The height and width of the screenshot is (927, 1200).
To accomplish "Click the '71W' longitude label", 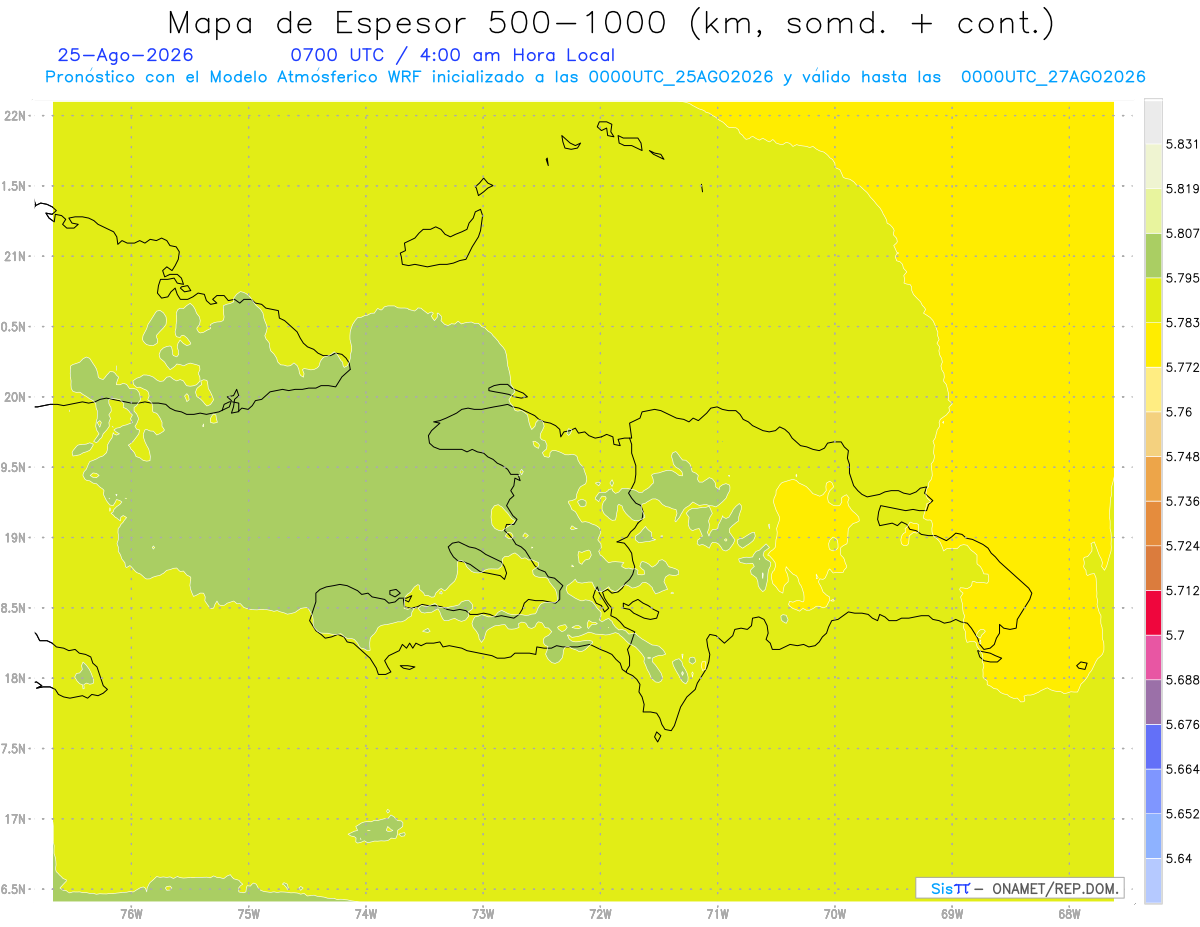I will coord(717,913).
